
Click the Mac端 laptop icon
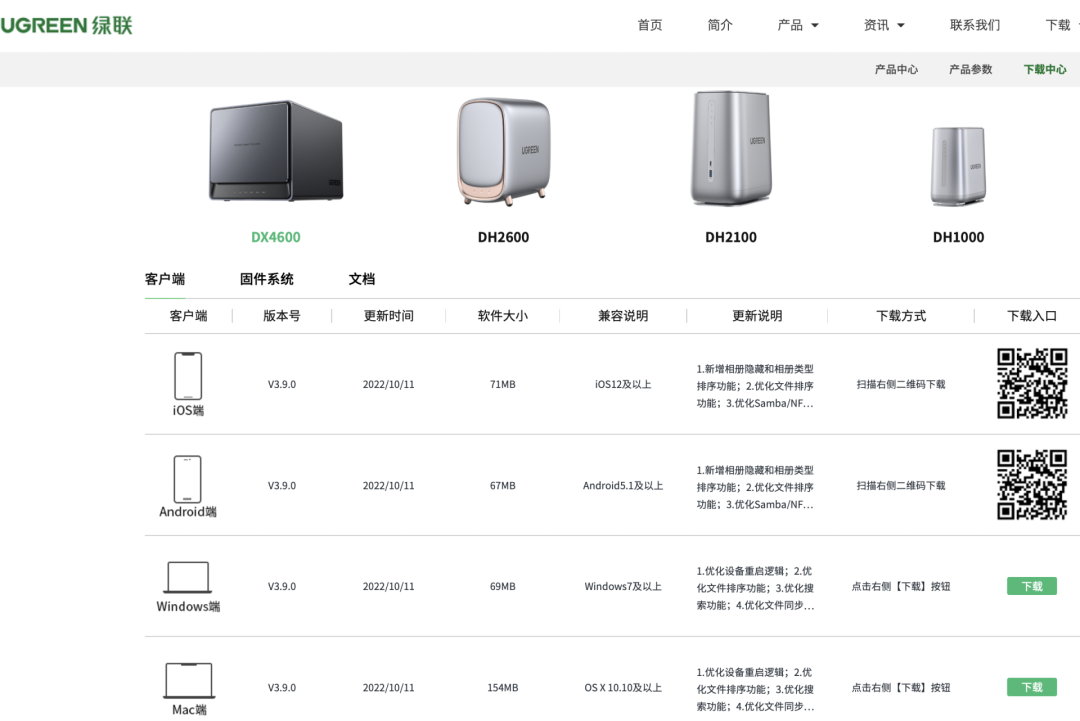pyautogui.click(x=189, y=680)
